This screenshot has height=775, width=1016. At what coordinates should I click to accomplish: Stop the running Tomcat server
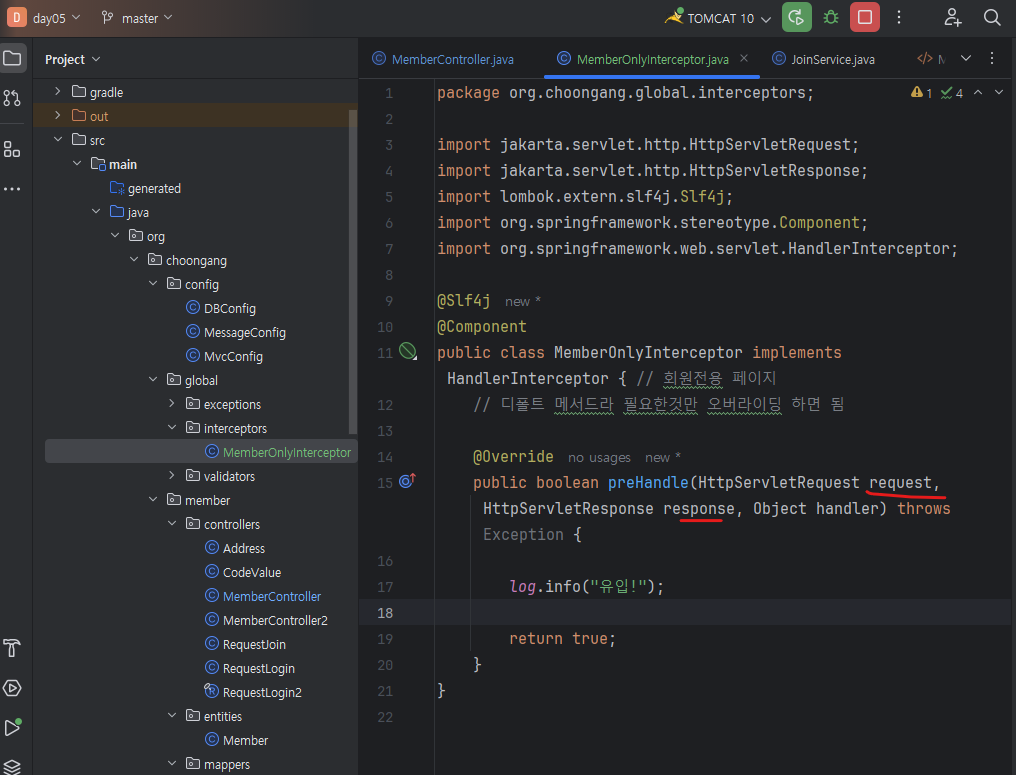[x=865, y=17]
